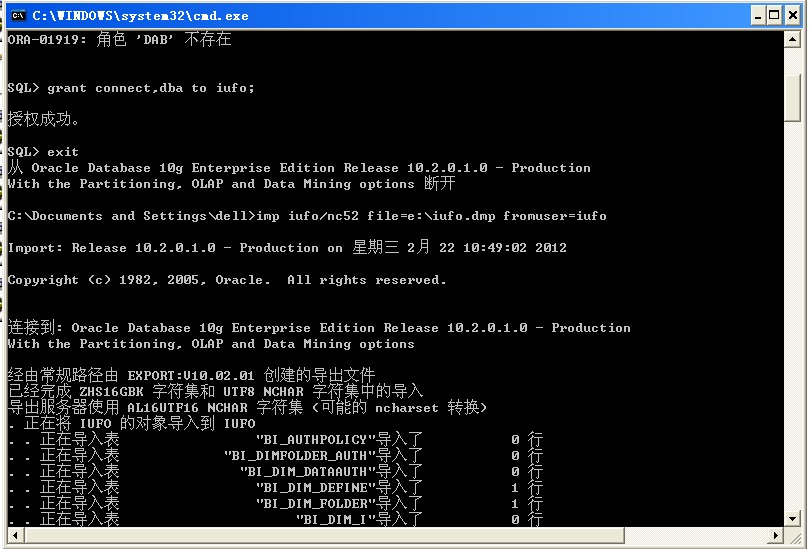
Task: Click the "BI_DIM_FOLDER" table name
Action: (x=315, y=504)
